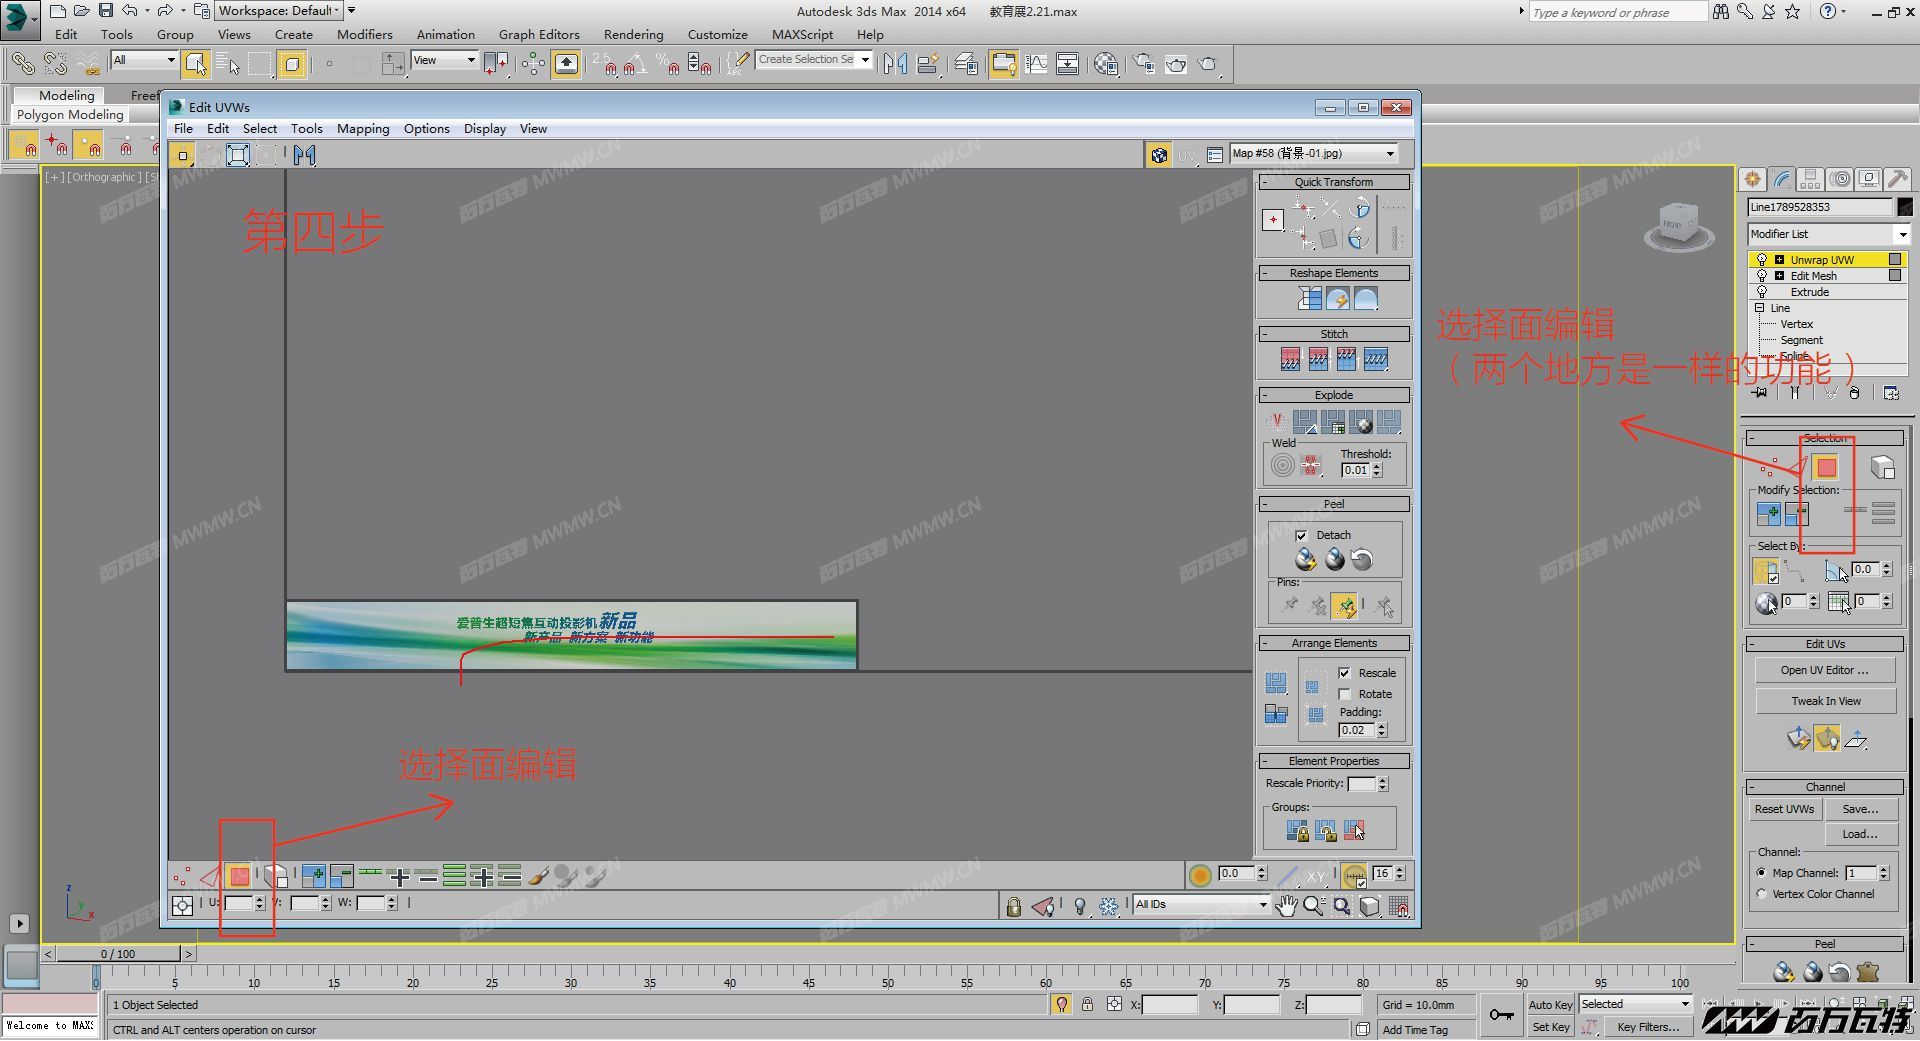Open the Rendering menu in main menubar
Viewport: 1920px width, 1041px height.
tap(633, 34)
